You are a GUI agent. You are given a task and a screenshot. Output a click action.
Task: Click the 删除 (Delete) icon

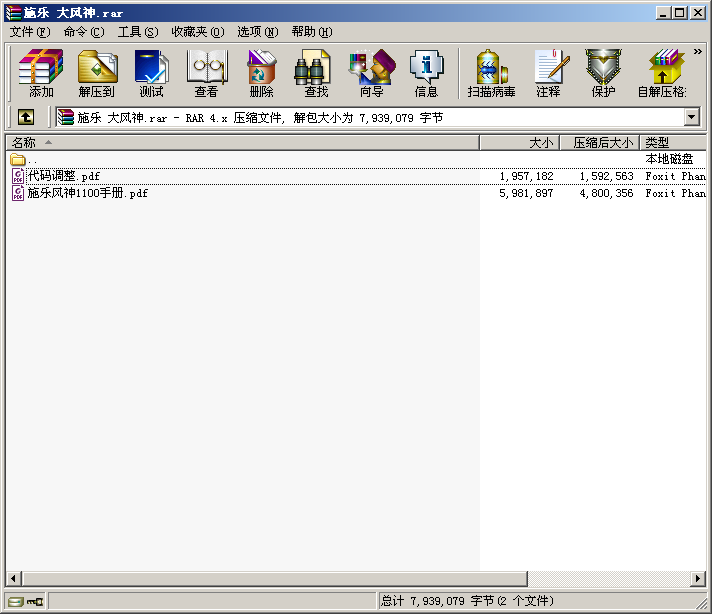(261, 73)
